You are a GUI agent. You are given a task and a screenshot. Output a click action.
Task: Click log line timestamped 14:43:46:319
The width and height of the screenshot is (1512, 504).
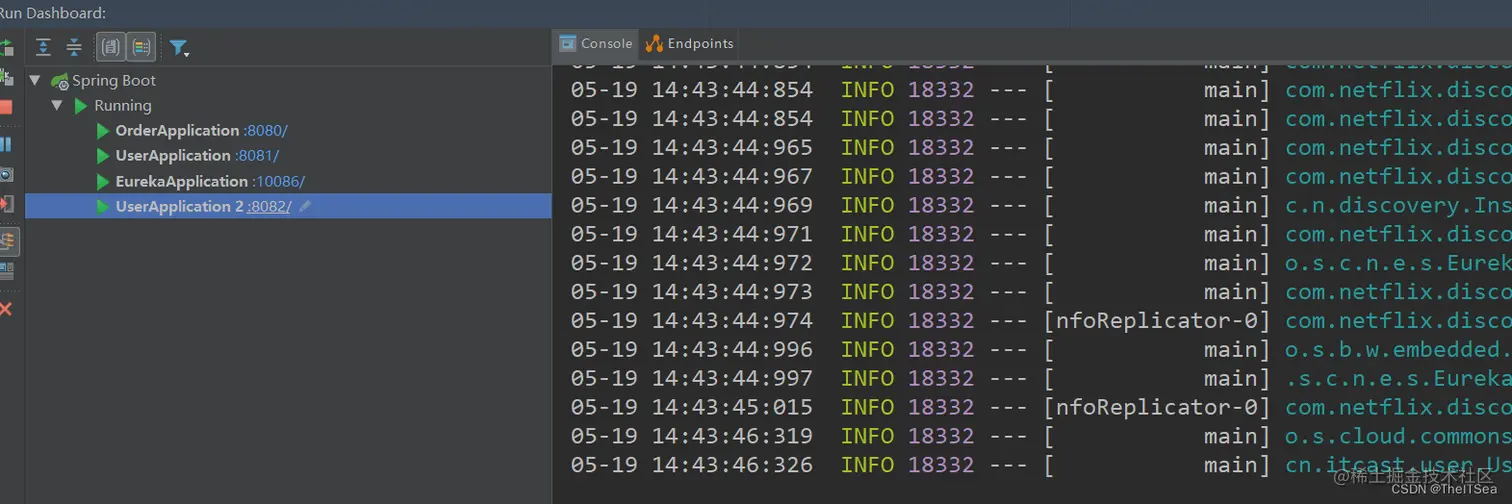point(1041,437)
